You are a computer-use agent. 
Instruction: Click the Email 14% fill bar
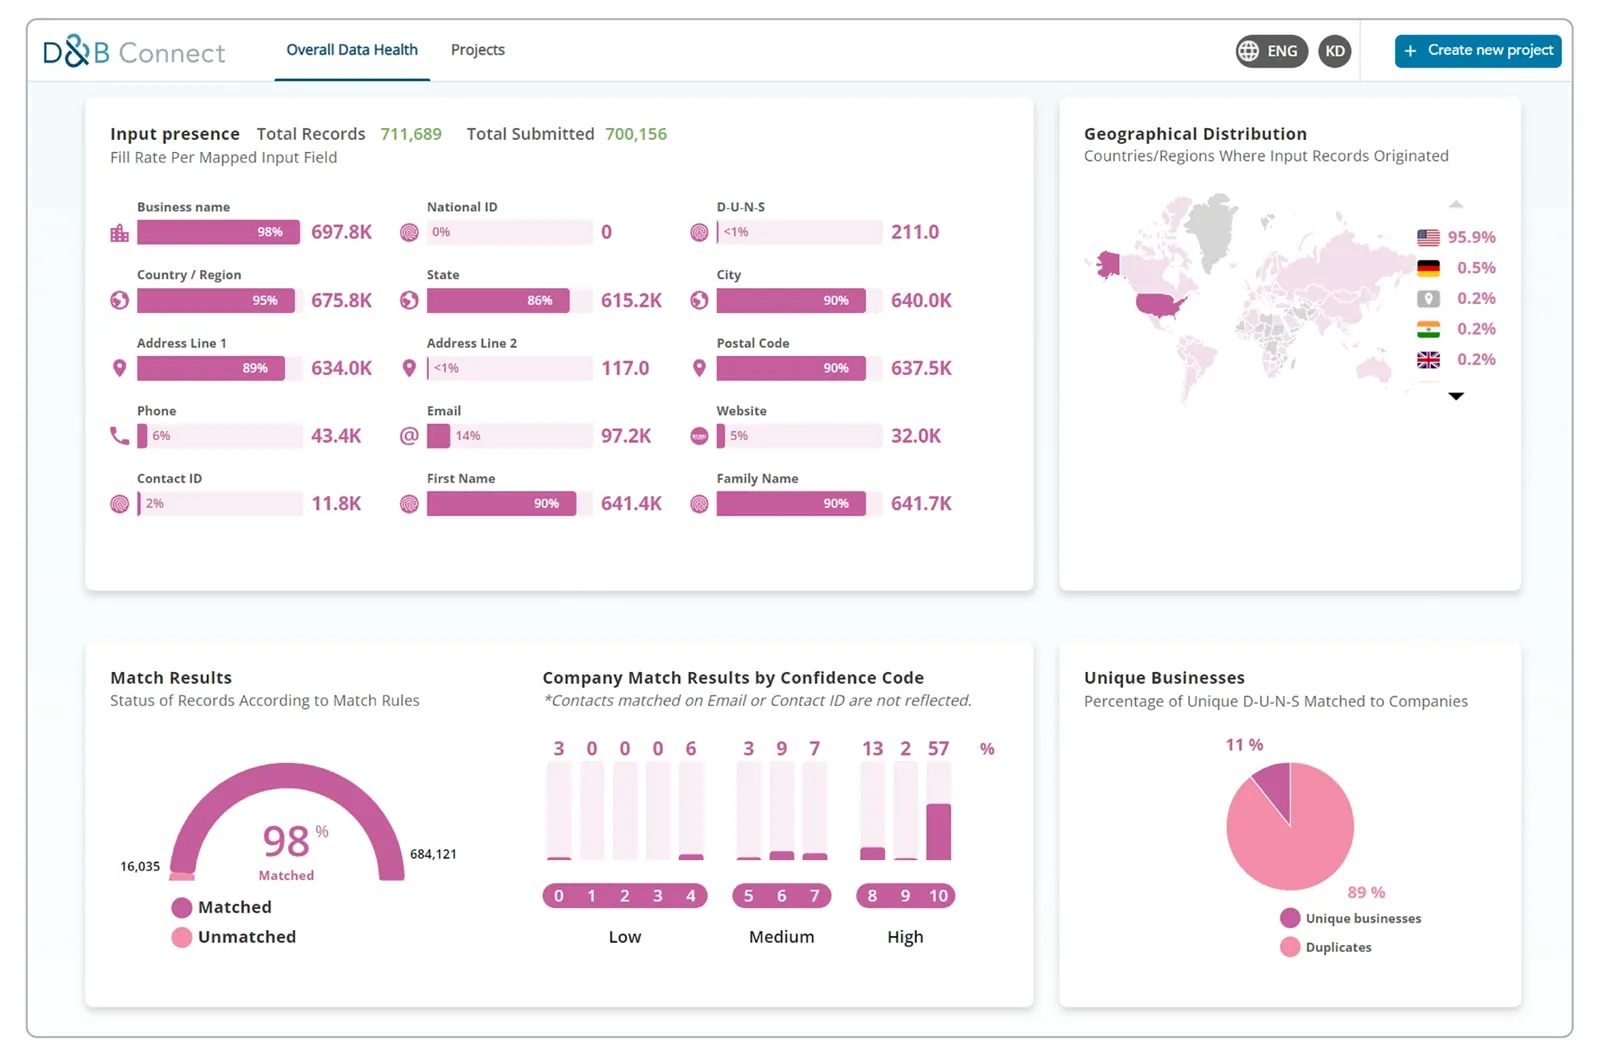click(438, 436)
